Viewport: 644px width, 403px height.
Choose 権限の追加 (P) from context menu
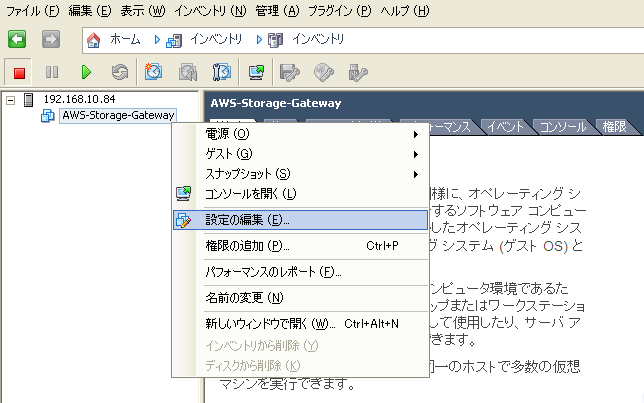pyautogui.click(x=301, y=246)
